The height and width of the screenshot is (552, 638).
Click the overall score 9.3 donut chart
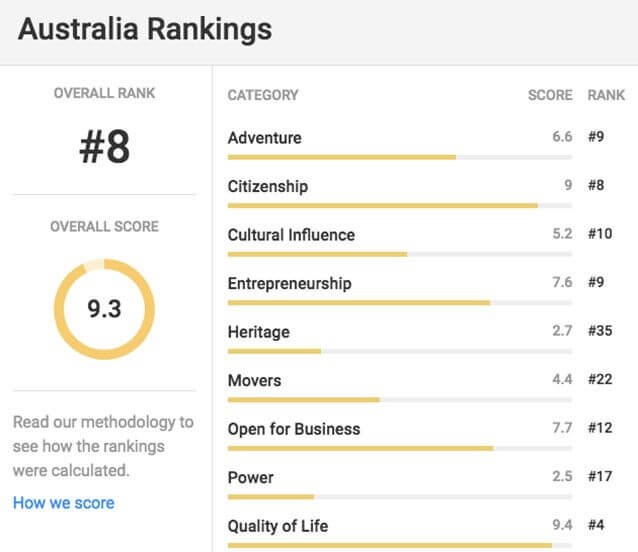pyautogui.click(x=104, y=309)
